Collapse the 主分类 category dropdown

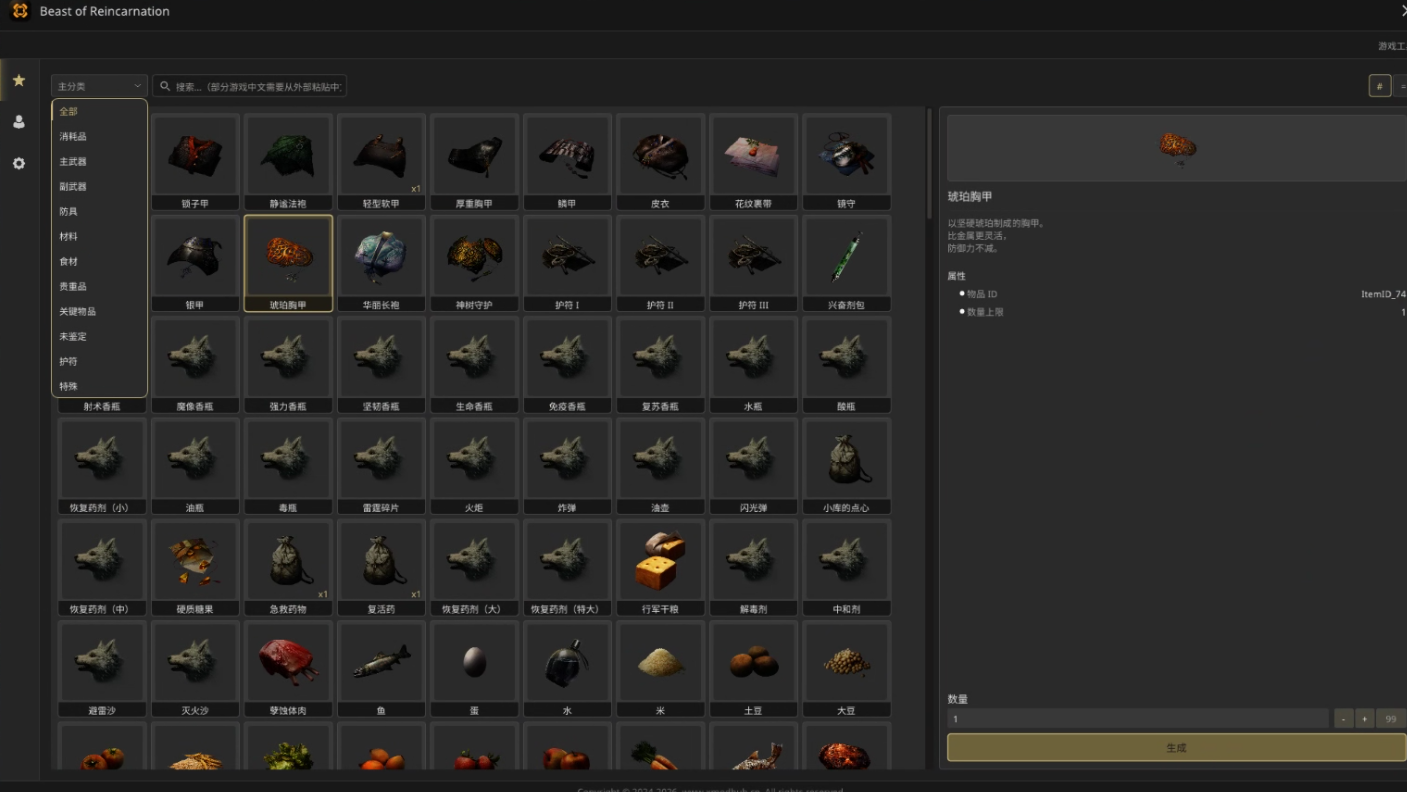[99, 87]
